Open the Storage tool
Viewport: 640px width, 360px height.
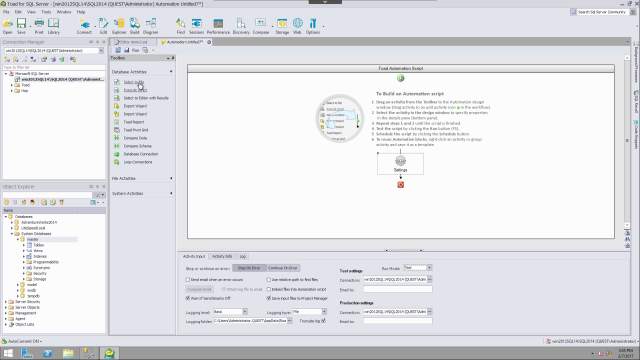click(x=282, y=26)
